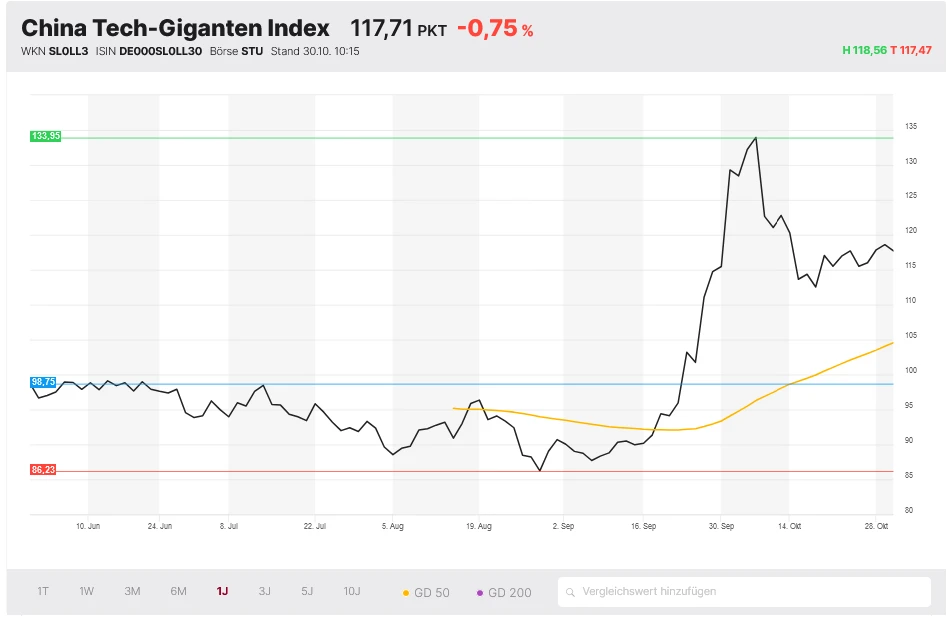Click the purple GD 200 legend dot
Screen dimensions: 947x629
coord(481,591)
